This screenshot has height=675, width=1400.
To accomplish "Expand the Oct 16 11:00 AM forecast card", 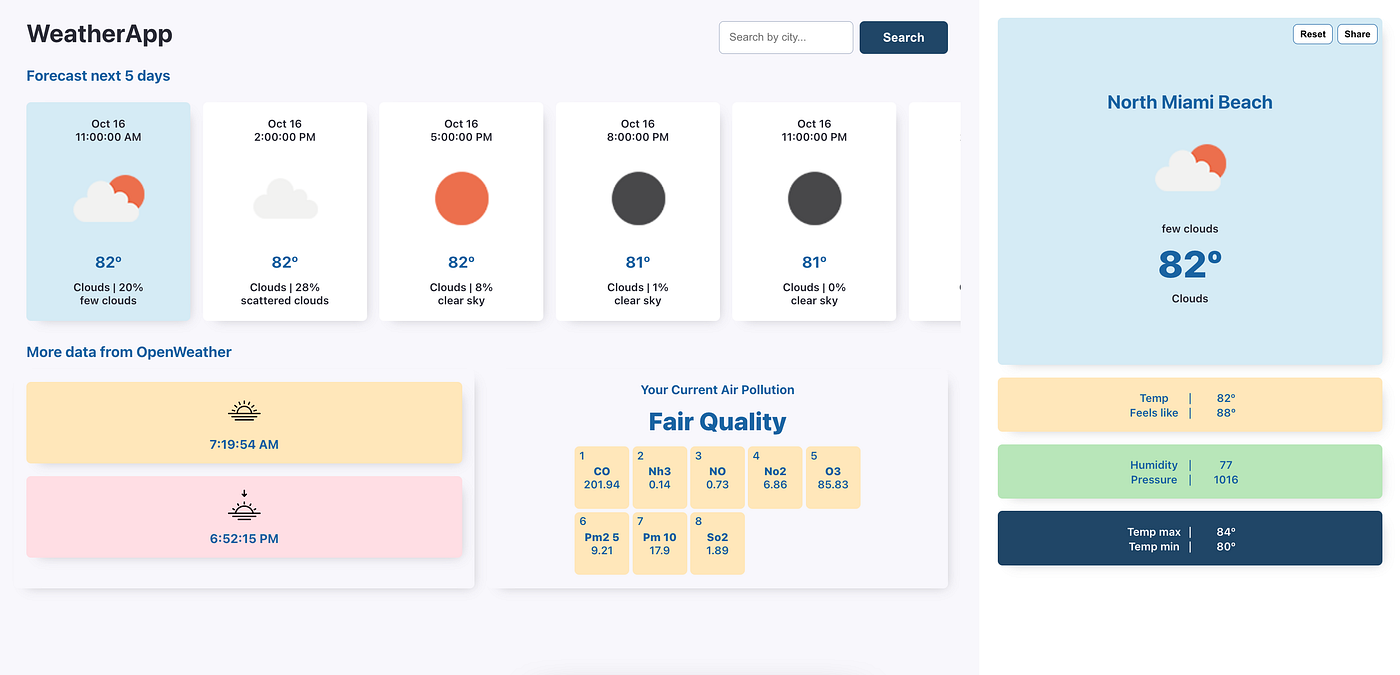I will pos(108,211).
